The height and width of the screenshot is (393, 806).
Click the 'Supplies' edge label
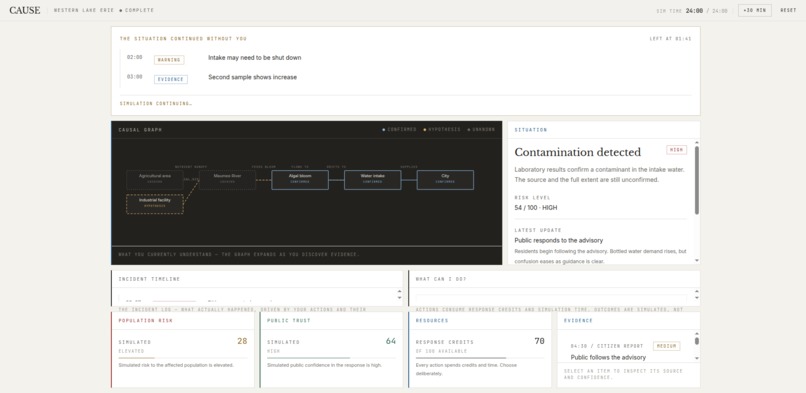[409, 167]
